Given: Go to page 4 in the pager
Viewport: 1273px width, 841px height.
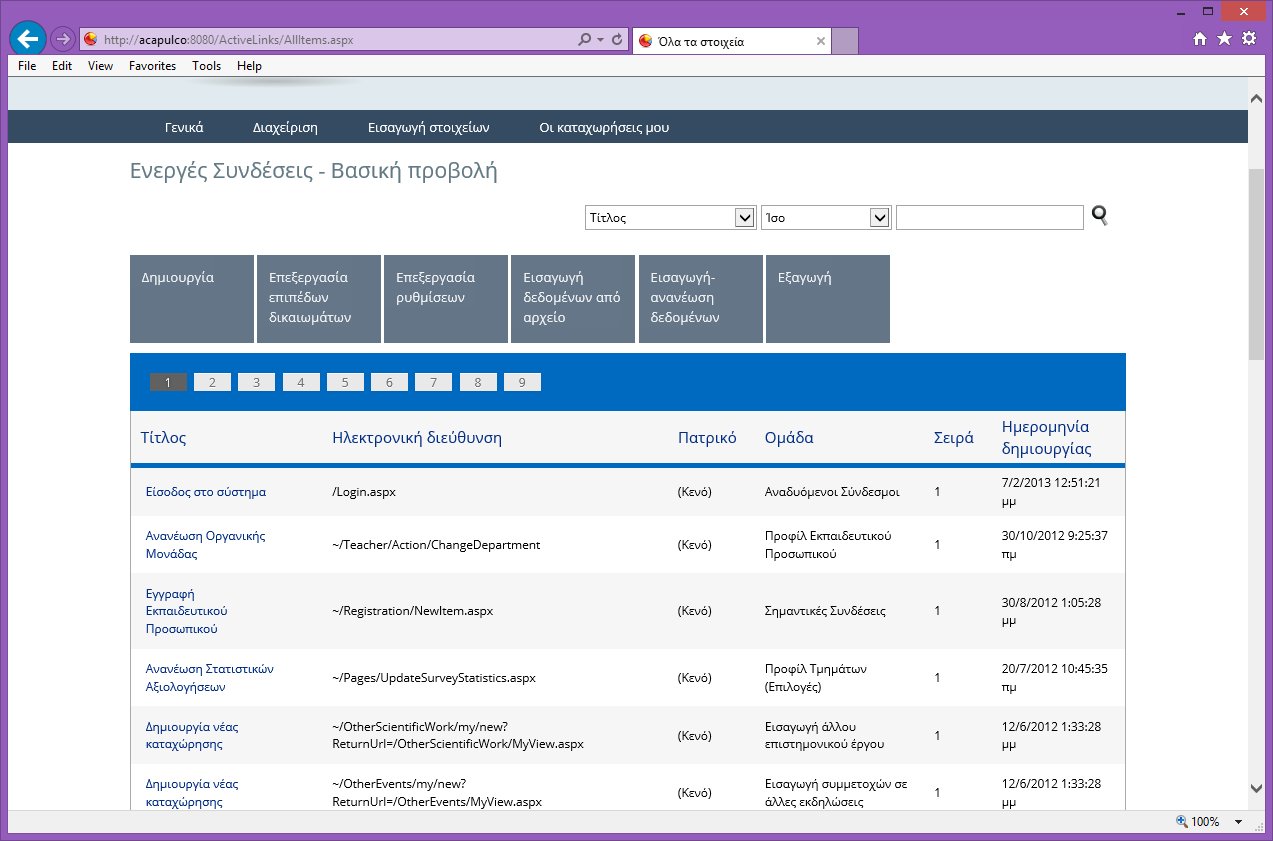Looking at the screenshot, I should (301, 382).
